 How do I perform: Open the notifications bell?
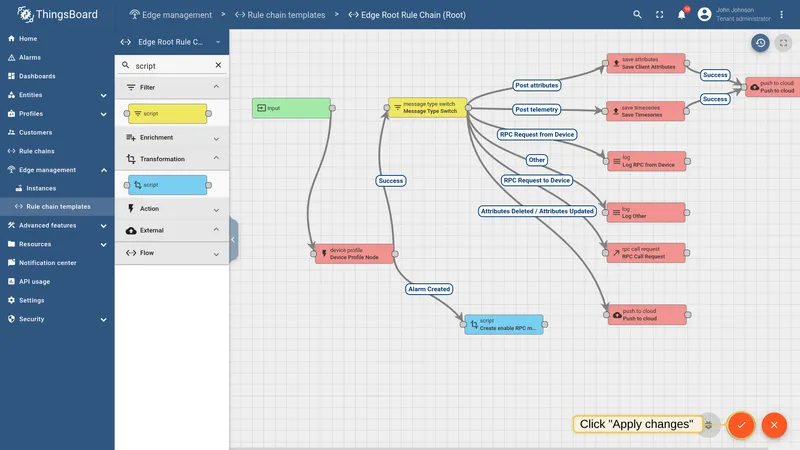(682, 14)
